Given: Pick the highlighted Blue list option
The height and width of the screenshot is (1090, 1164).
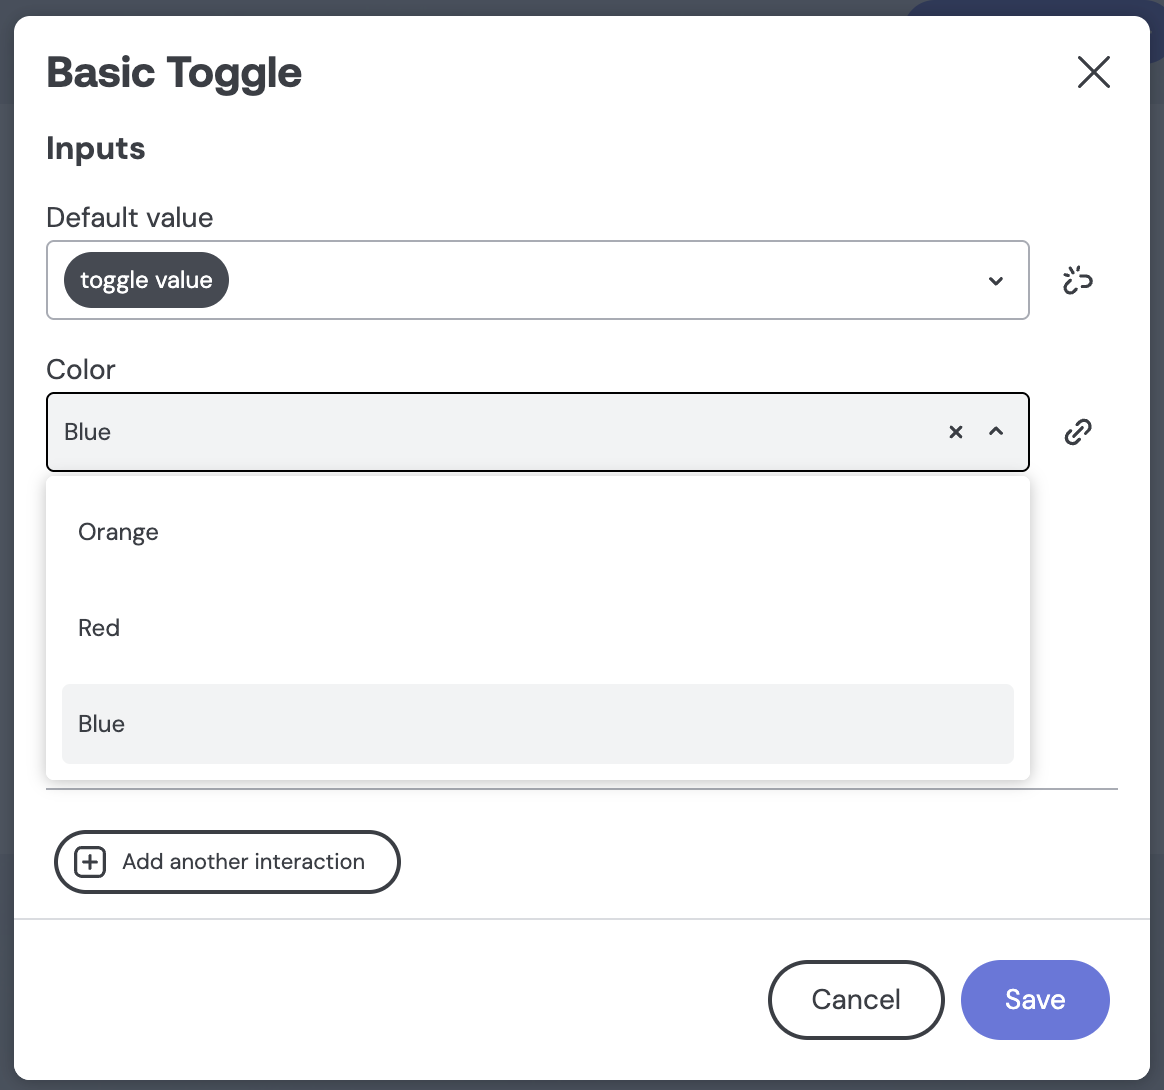Looking at the screenshot, I should coord(537,724).
